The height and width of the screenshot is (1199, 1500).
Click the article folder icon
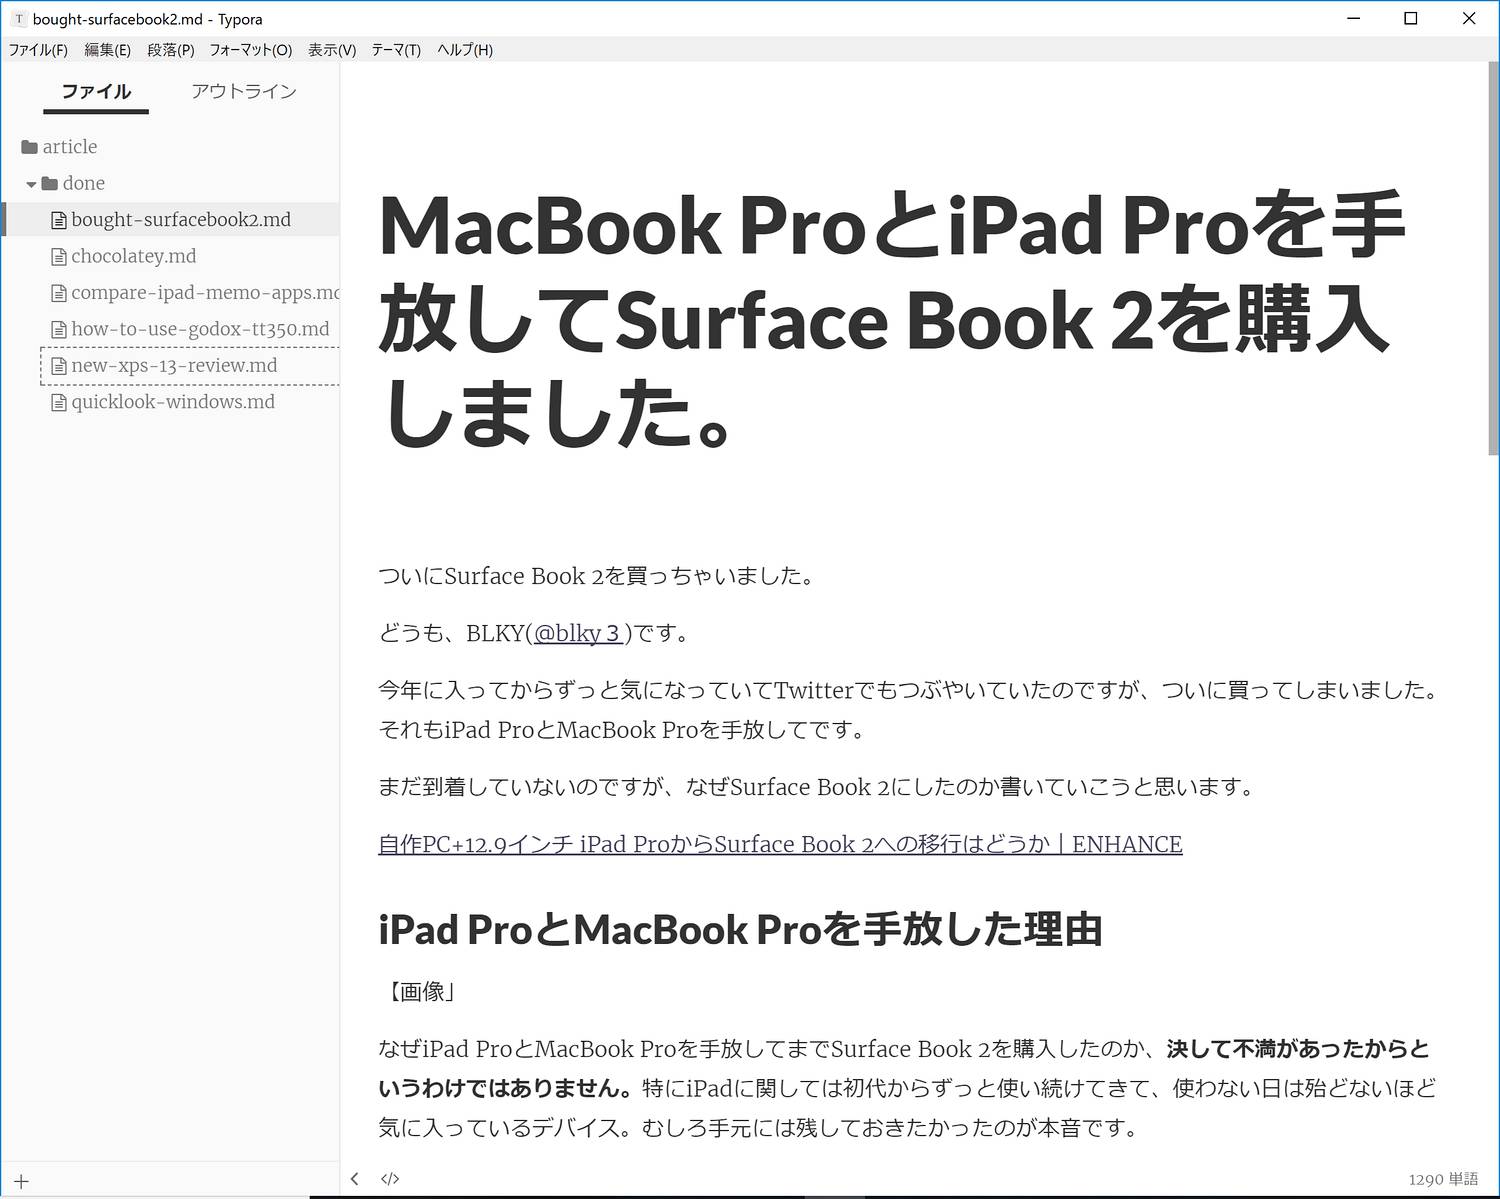point(29,147)
